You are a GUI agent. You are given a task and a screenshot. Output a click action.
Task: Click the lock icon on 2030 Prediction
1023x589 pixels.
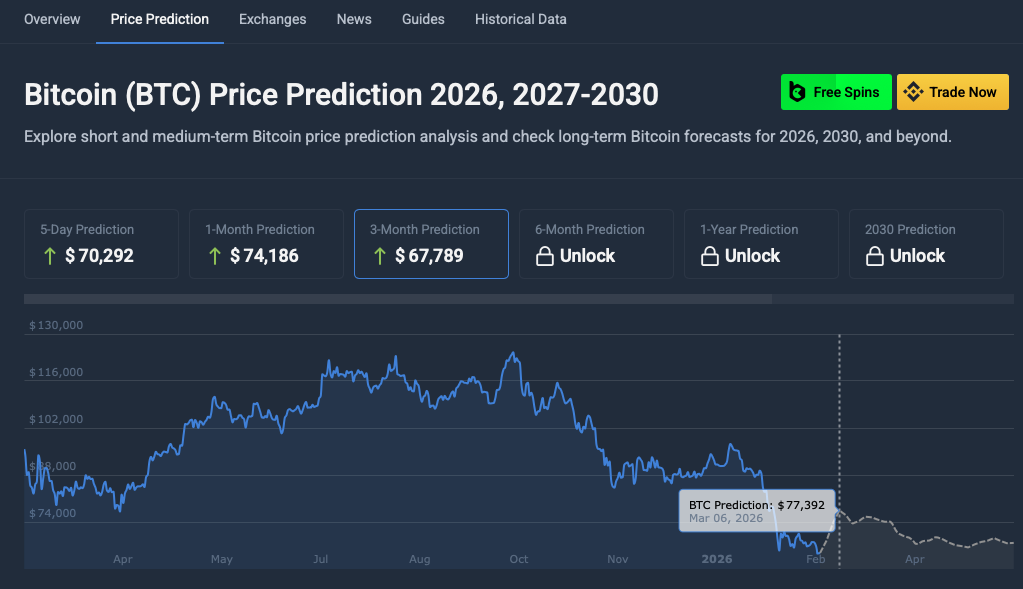coord(874,256)
